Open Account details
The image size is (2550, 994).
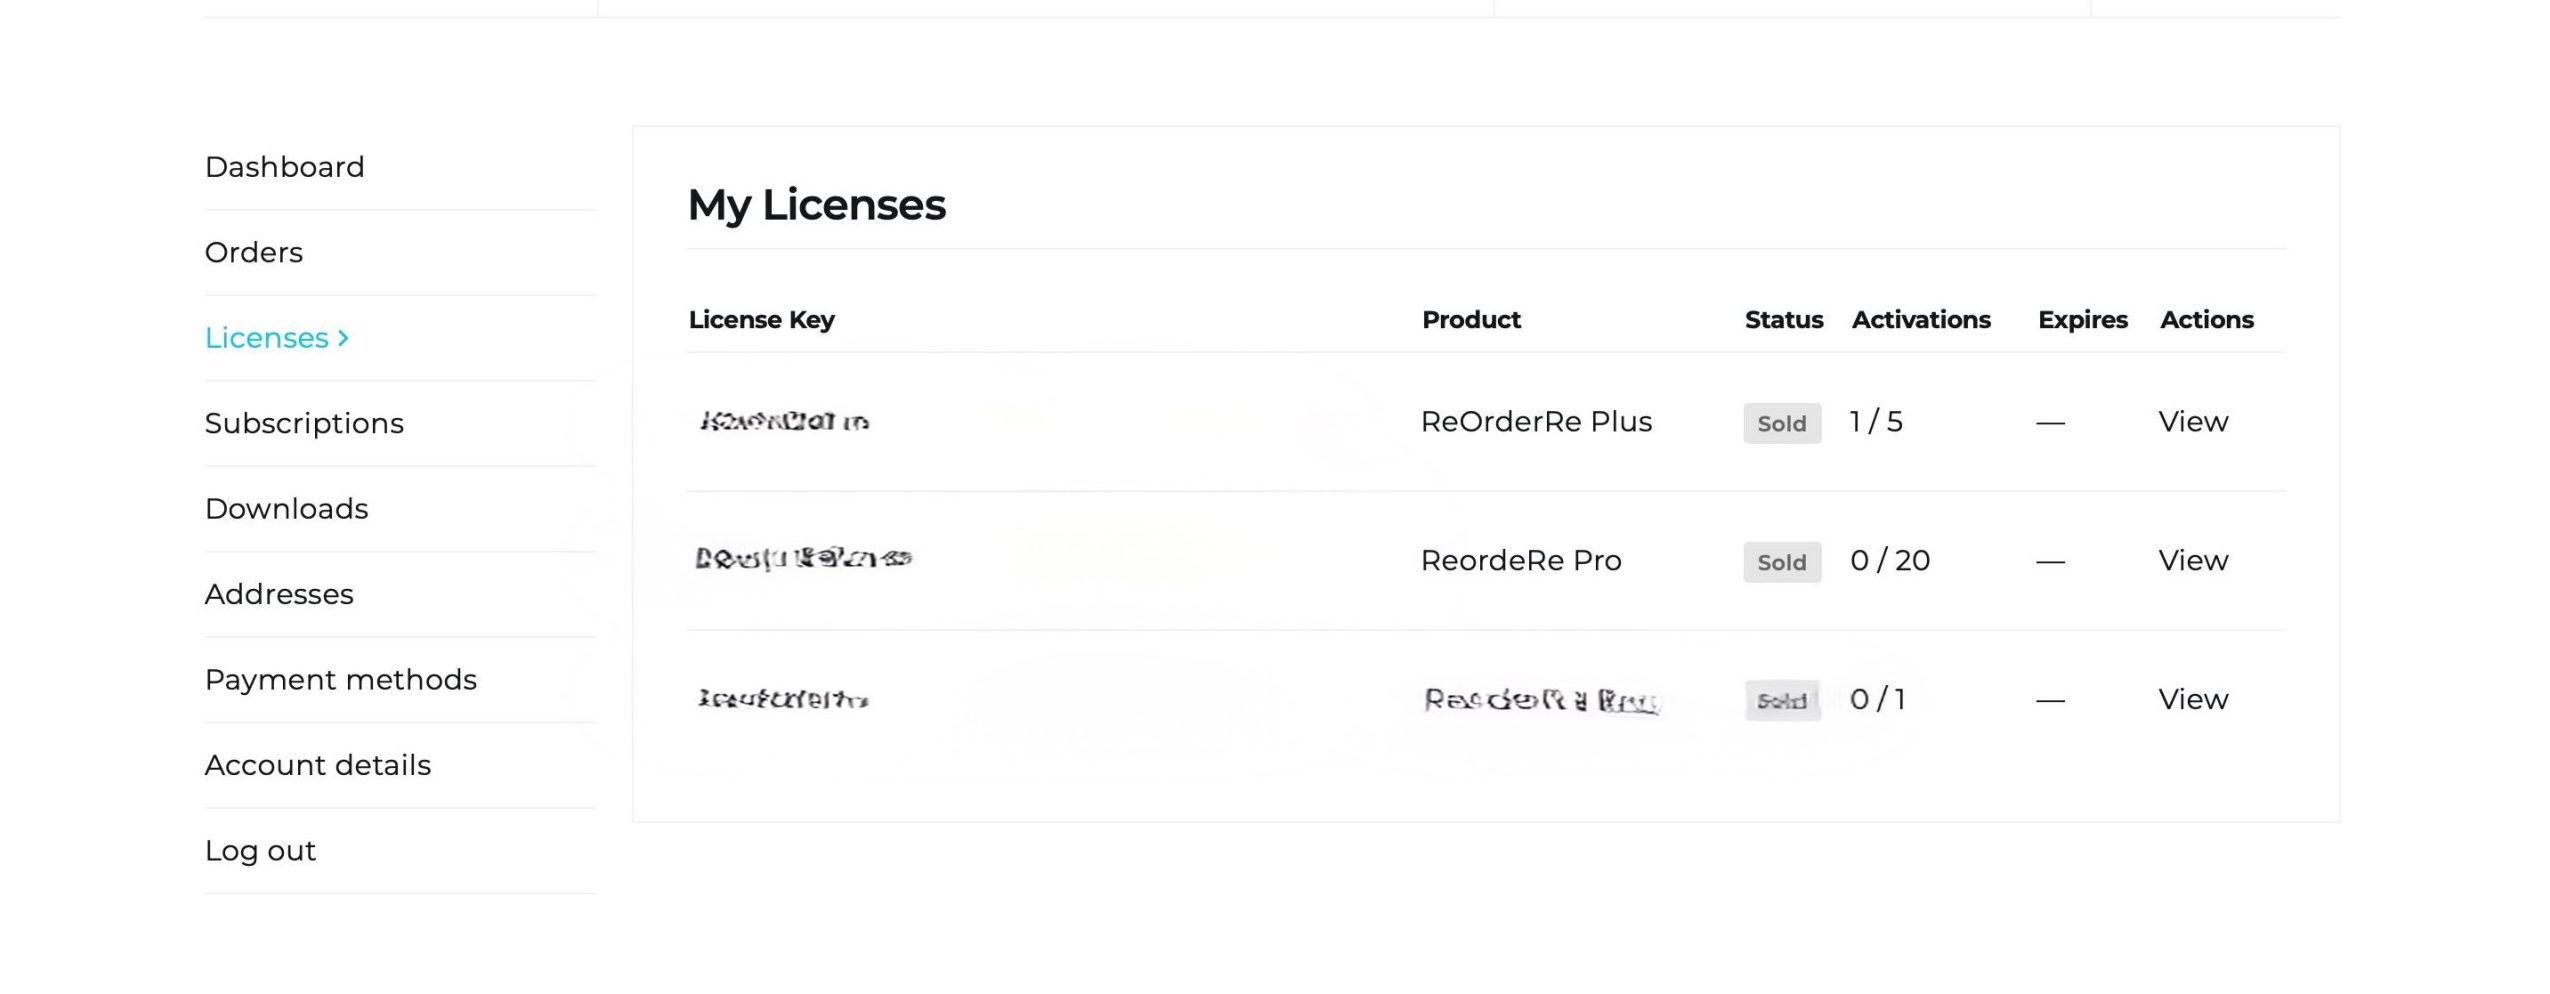[317, 765]
